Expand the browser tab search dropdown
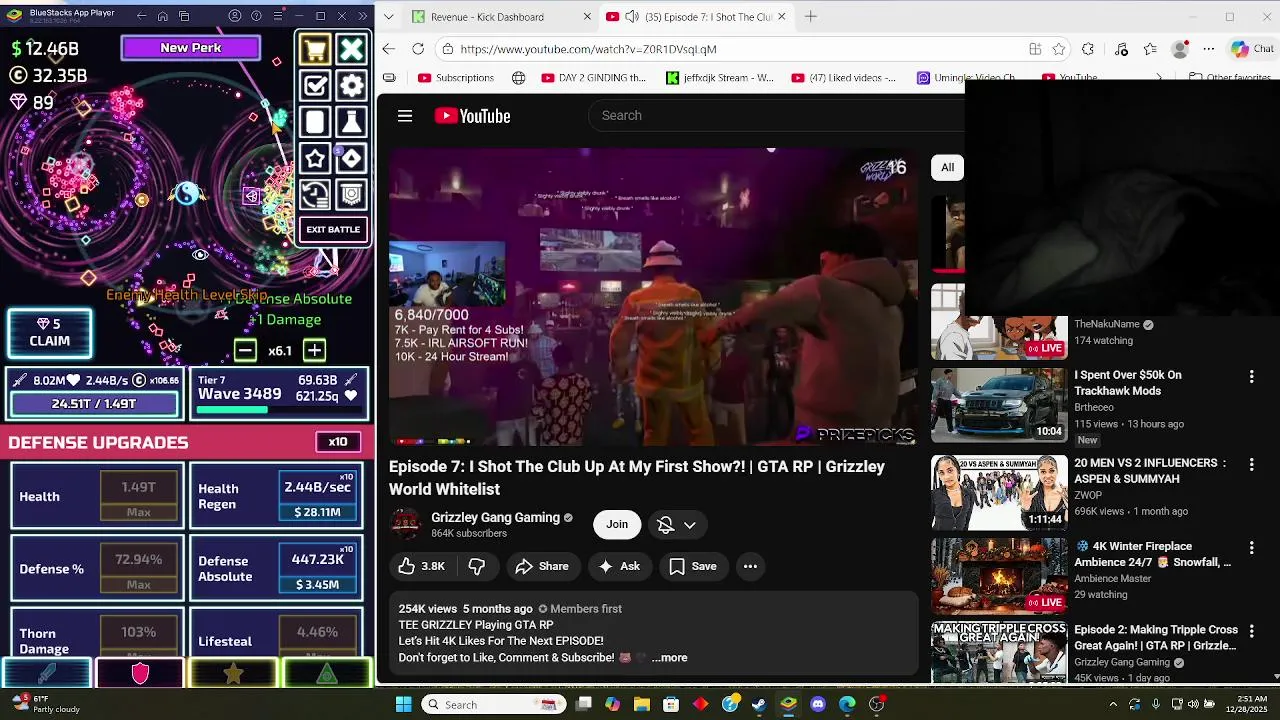The width and height of the screenshot is (1280, 720). click(388, 17)
